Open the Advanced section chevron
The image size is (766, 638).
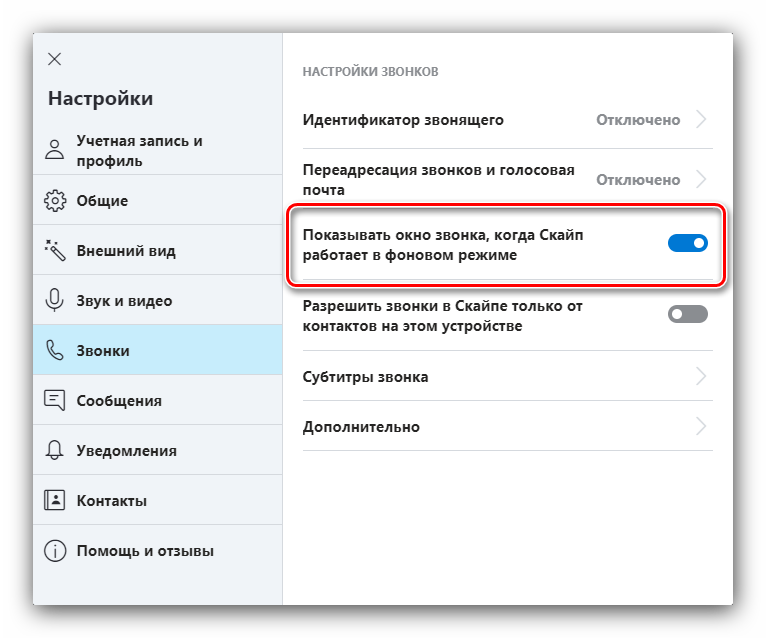pos(701,427)
